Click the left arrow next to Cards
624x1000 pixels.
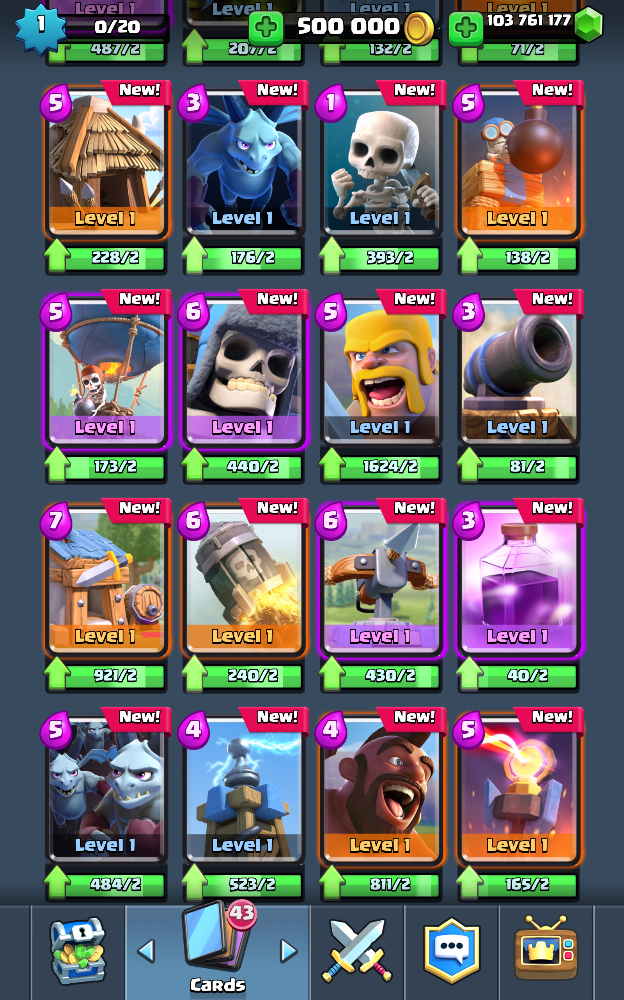(x=146, y=951)
